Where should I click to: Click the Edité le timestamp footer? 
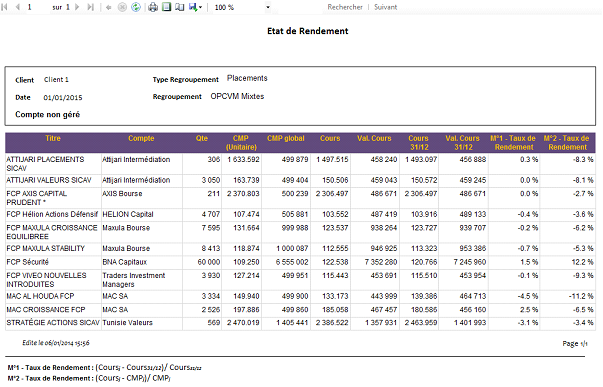click(56, 343)
